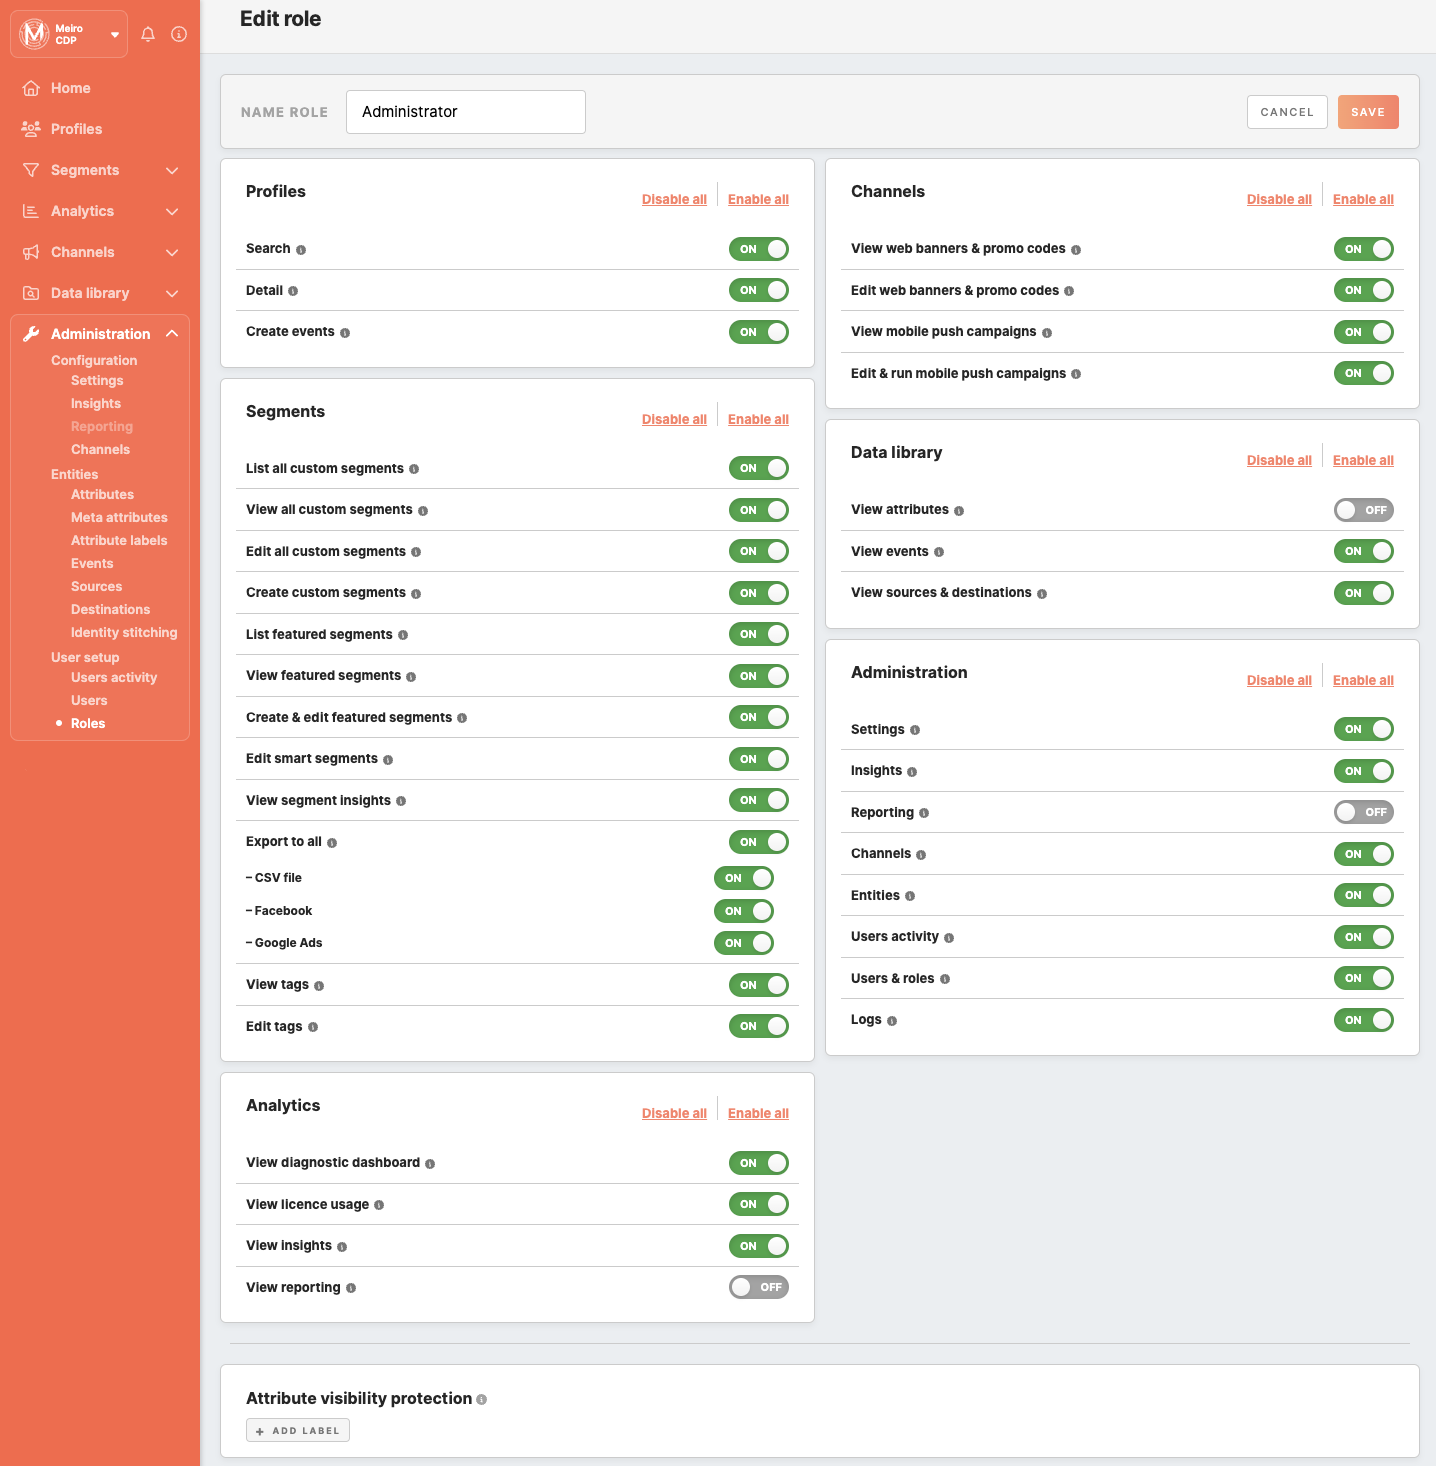This screenshot has height=1466, width=1436.
Task: Expand the Data library menu chevron
Action: [172, 294]
